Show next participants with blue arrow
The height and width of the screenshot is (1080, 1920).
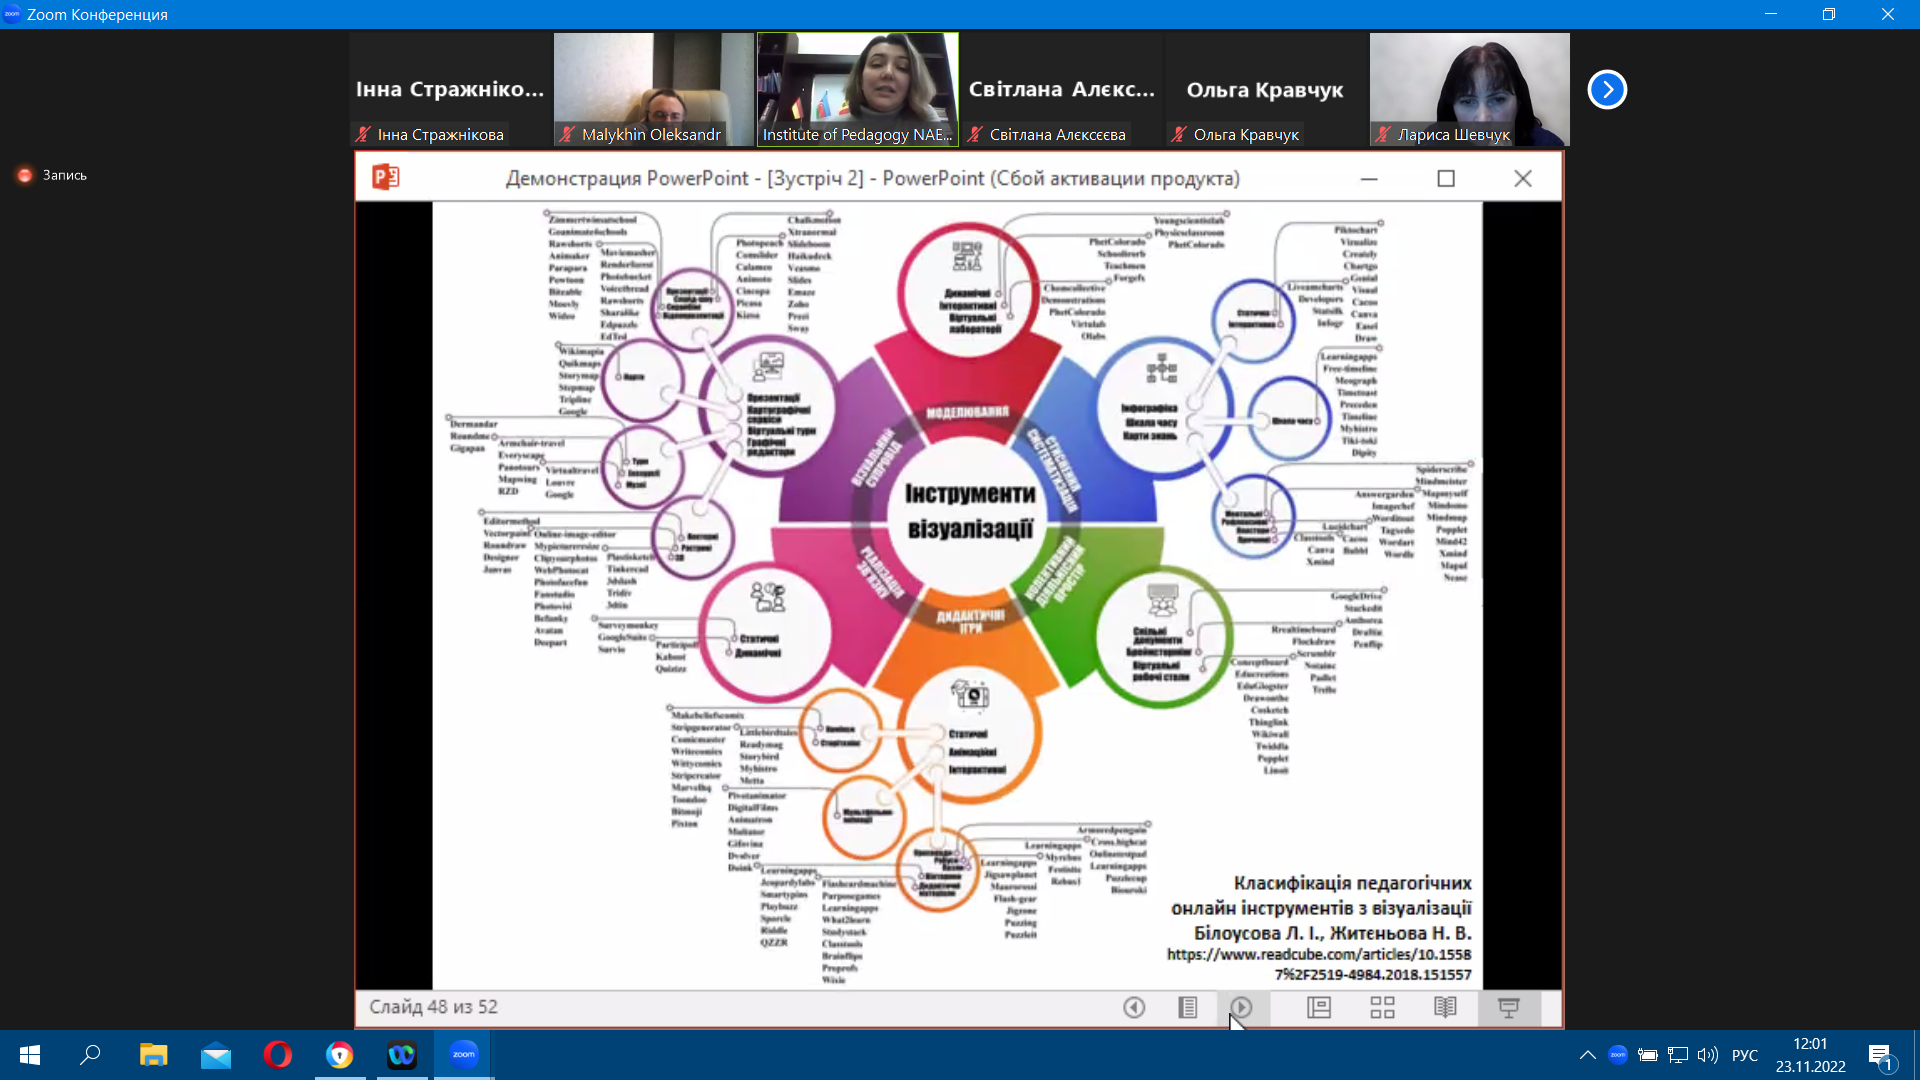coord(1607,90)
